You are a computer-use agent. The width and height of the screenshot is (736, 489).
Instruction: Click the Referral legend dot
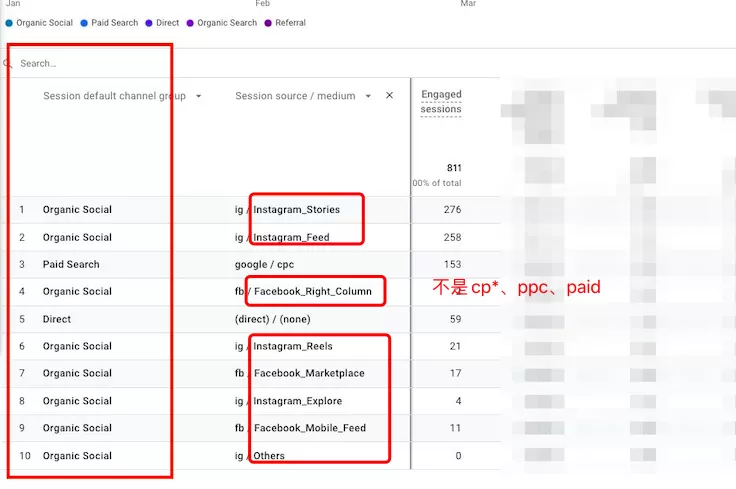268,23
